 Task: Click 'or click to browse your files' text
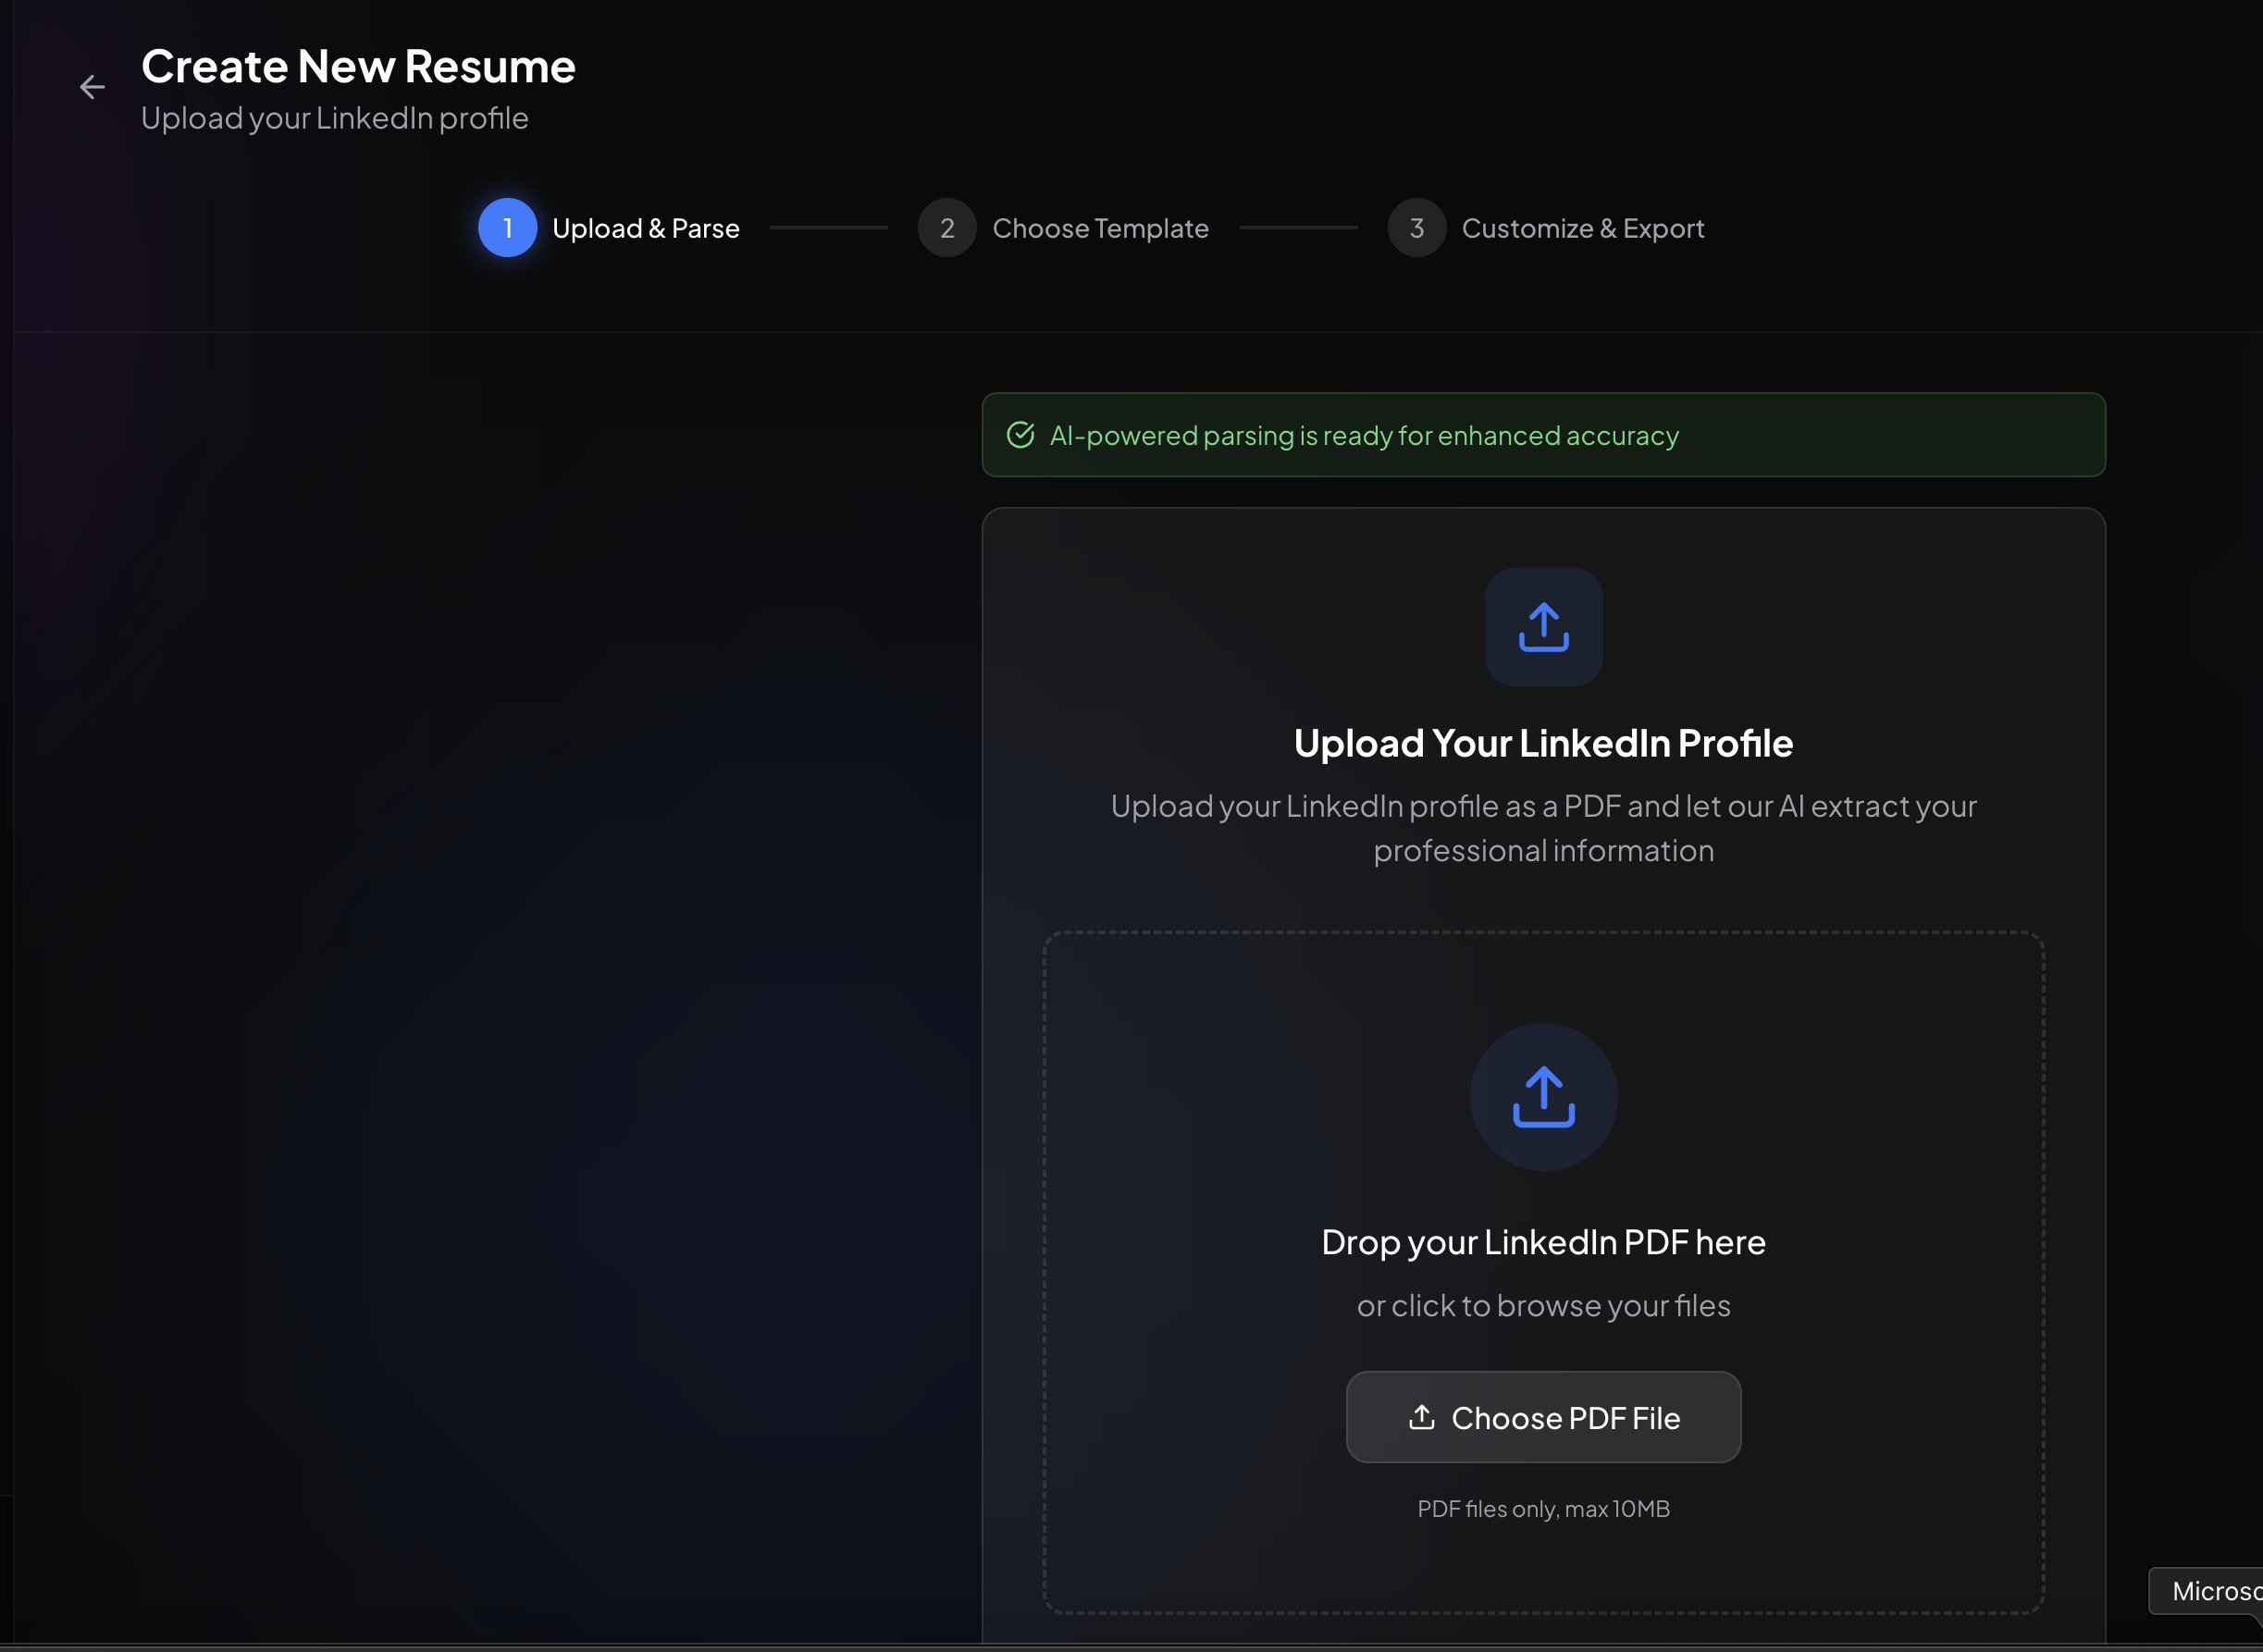(1543, 1305)
